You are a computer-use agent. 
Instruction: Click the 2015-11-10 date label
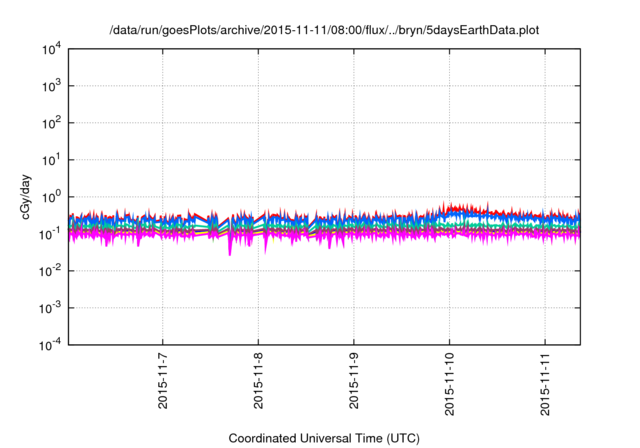(449, 384)
